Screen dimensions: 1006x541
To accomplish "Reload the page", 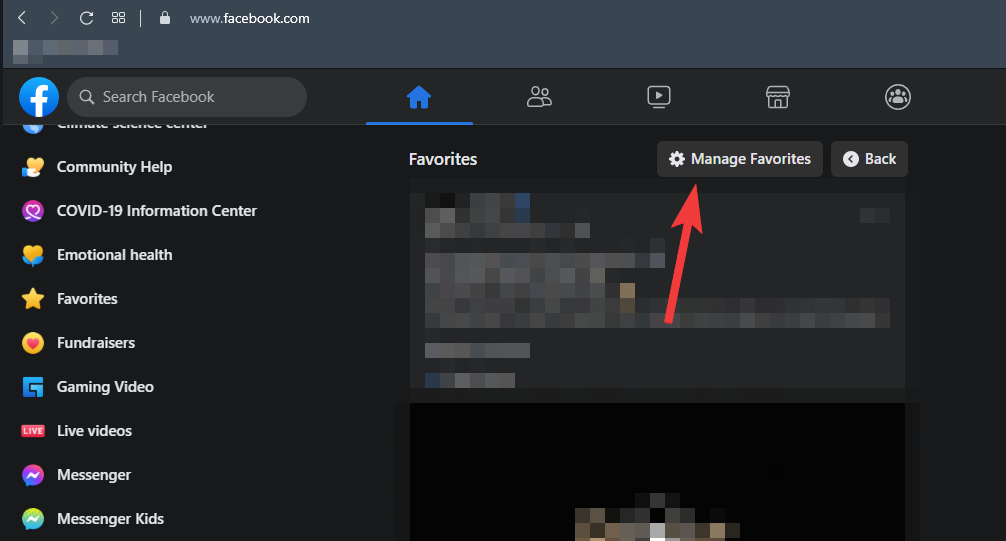I will click(x=86, y=18).
